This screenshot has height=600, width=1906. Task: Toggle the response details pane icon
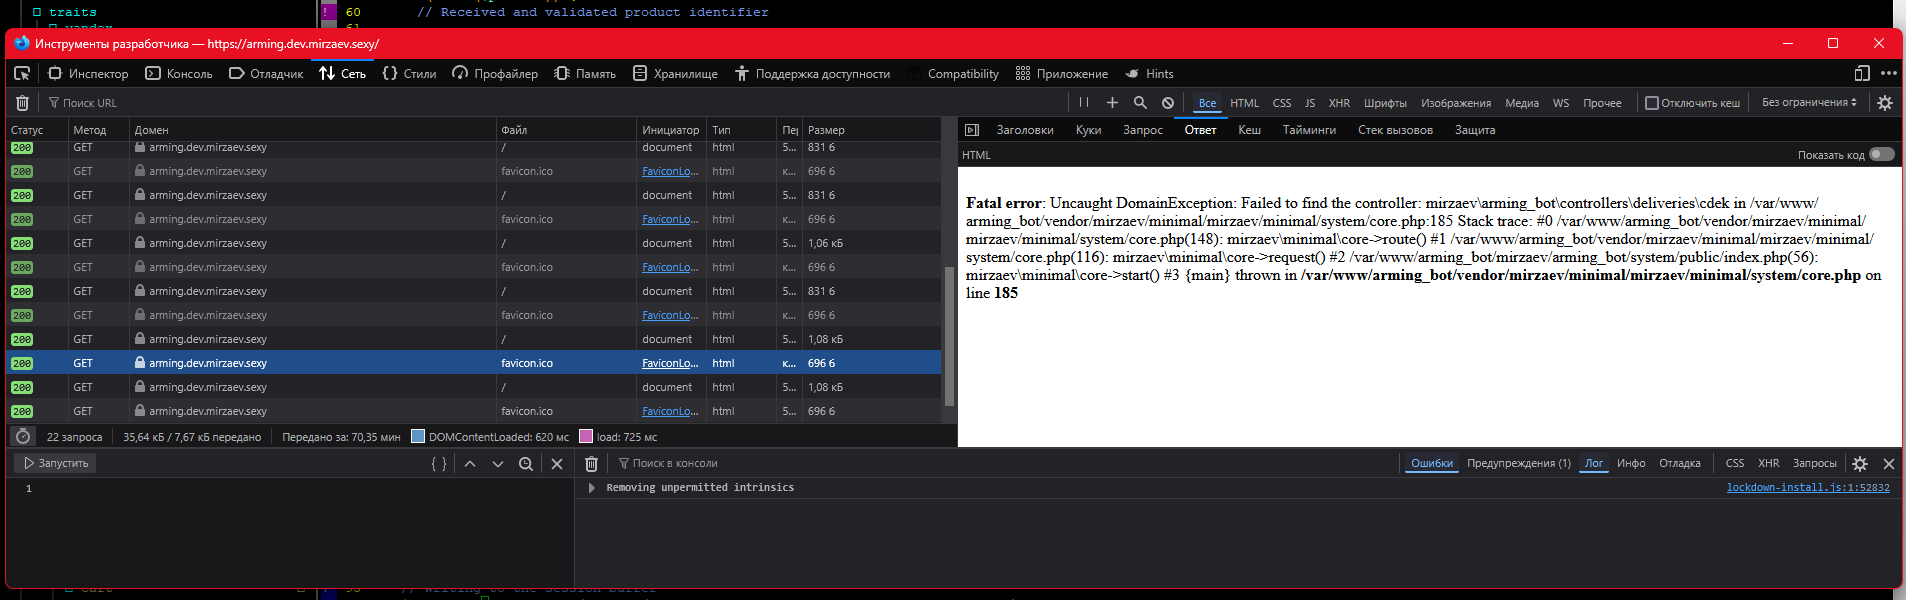click(x=971, y=130)
